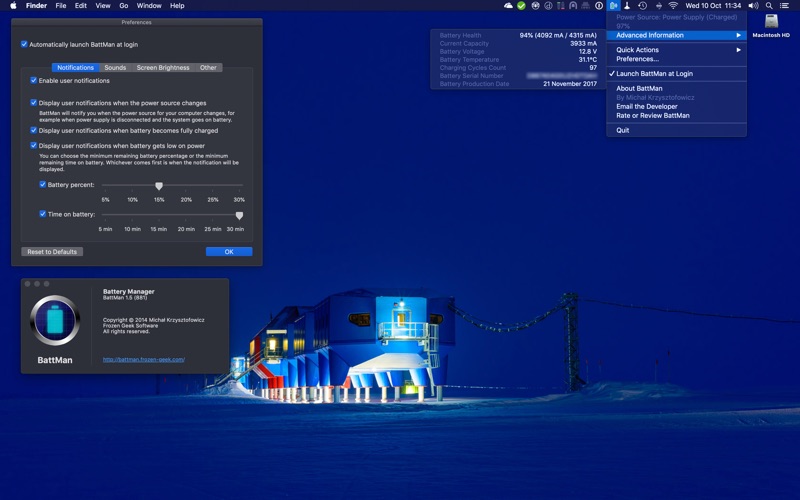The height and width of the screenshot is (500, 800).
Task: Open Notification Center list icon
Action: [784, 6]
